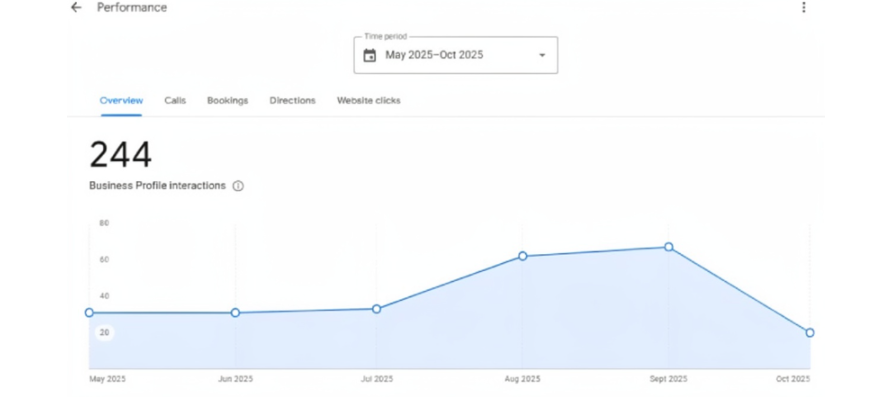Open the three-dot more options menu
891x397 pixels.
tap(803, 7)
